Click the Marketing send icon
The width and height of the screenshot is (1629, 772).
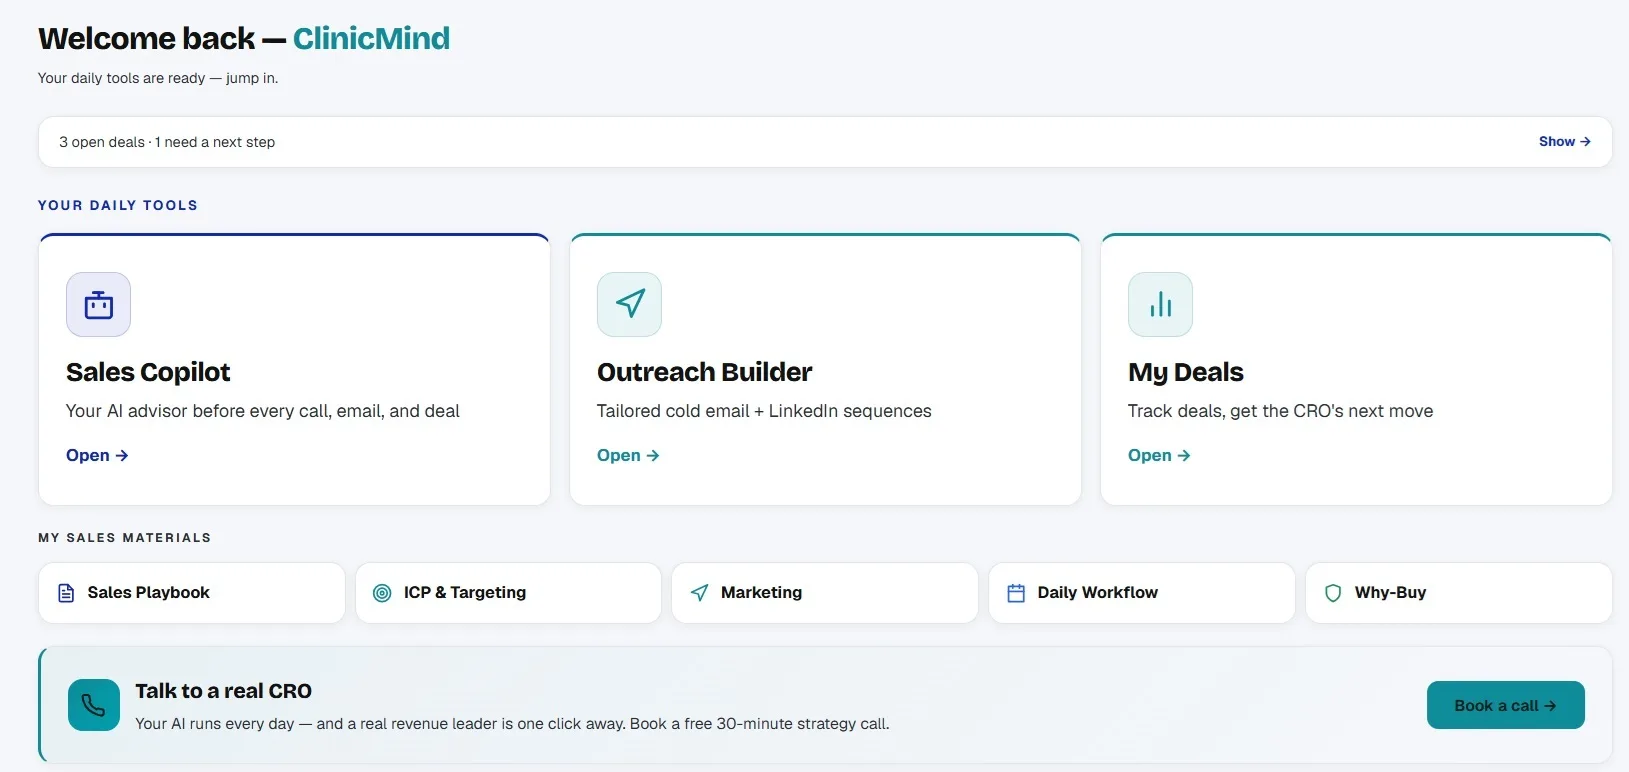[x=700, y=593]
